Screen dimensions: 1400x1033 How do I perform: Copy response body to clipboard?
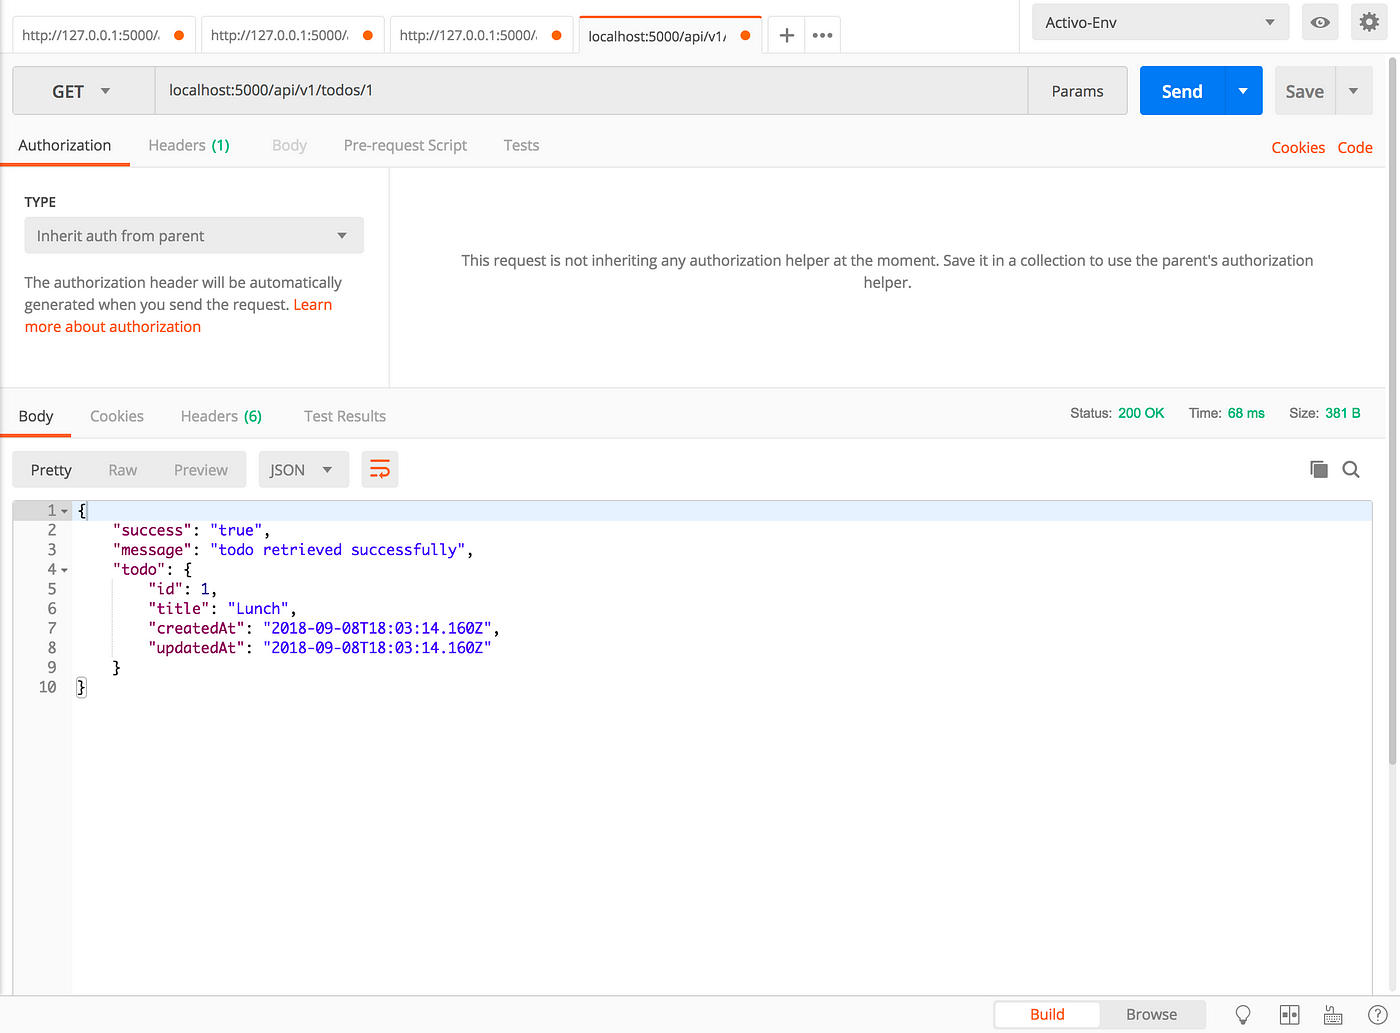point(1319,469)
